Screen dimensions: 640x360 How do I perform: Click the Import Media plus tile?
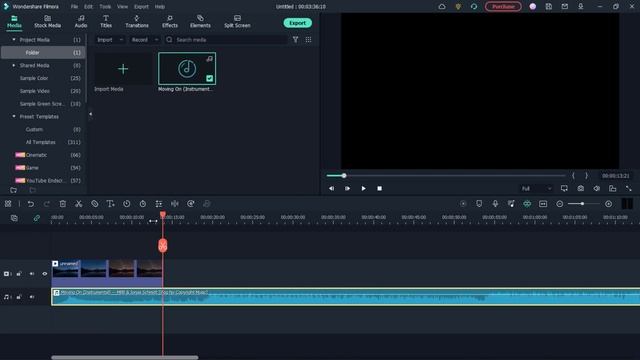click(123, 69)
